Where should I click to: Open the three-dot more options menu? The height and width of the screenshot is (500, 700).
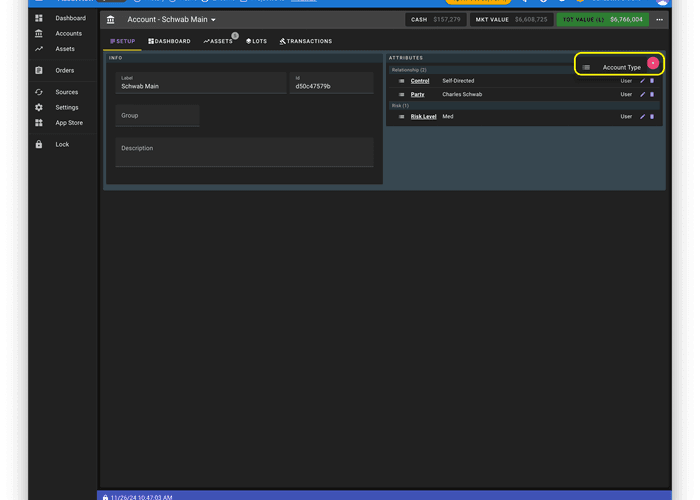coord(659,20)
